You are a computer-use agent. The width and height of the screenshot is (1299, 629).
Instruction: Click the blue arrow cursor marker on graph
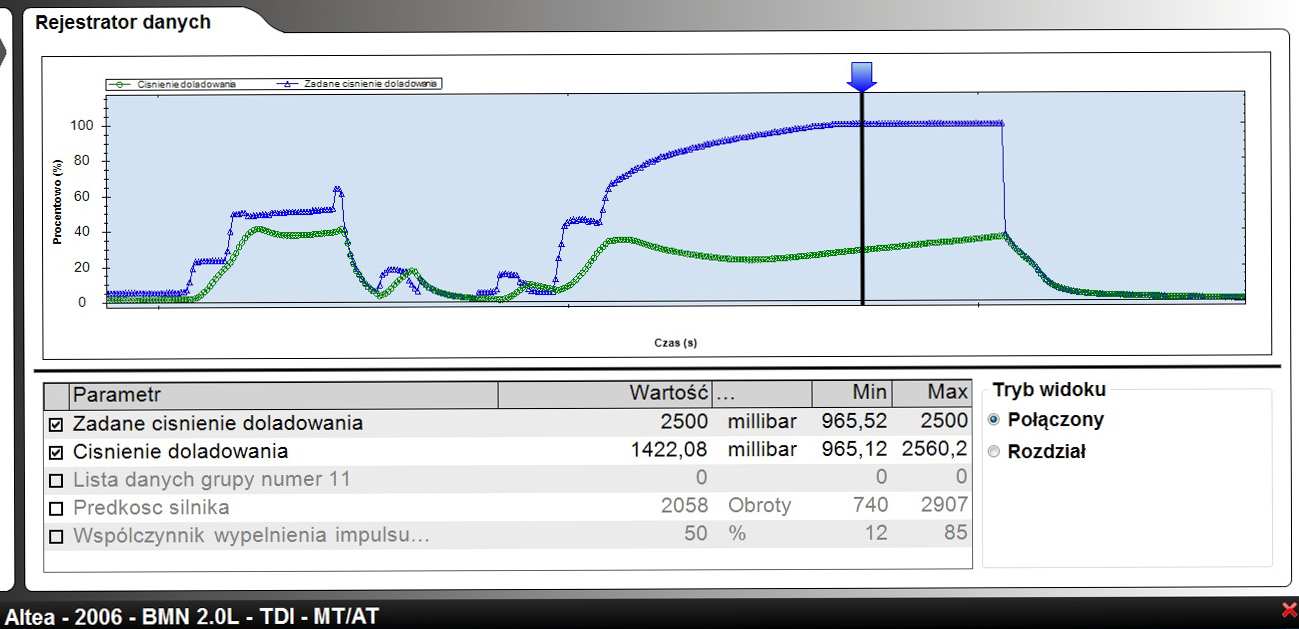pyautogui.click(x=861, y=76)
